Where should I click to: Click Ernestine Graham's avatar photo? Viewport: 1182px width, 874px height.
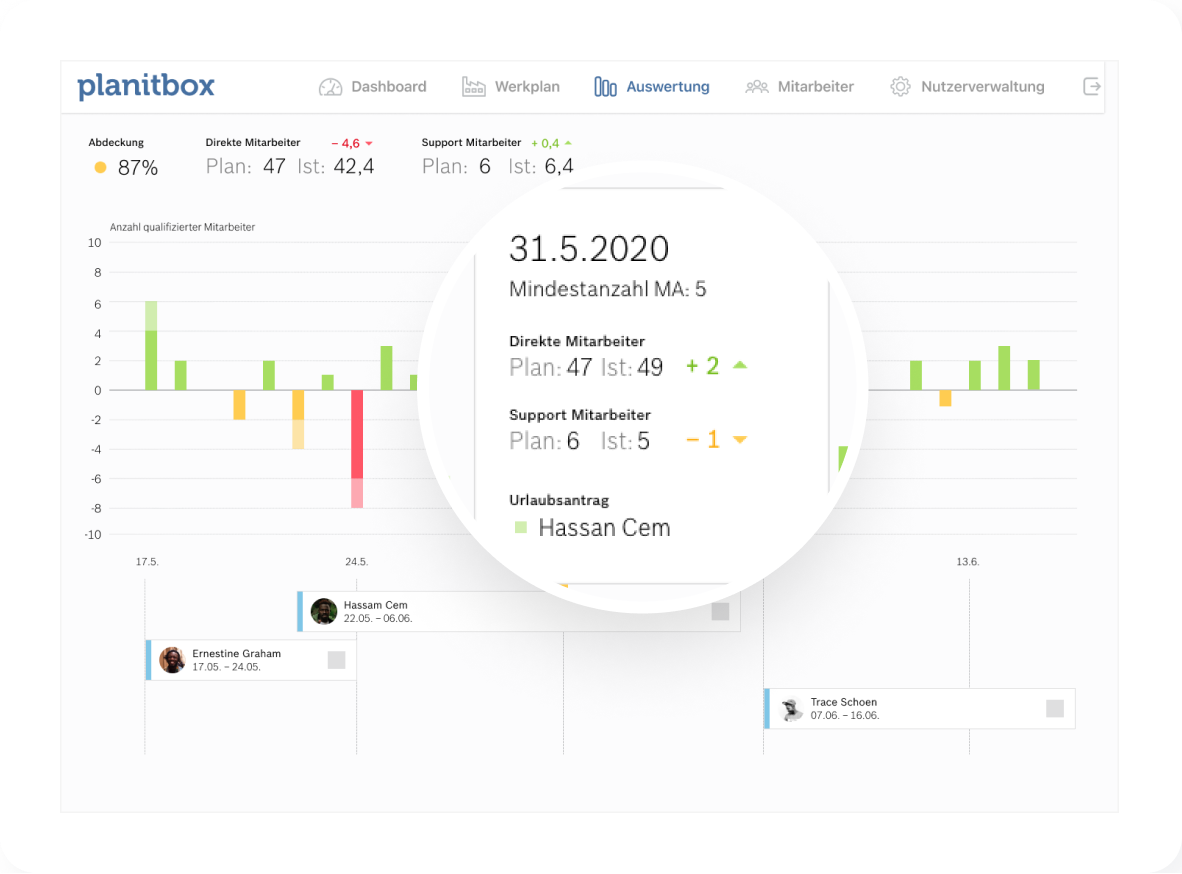point(173,660)
